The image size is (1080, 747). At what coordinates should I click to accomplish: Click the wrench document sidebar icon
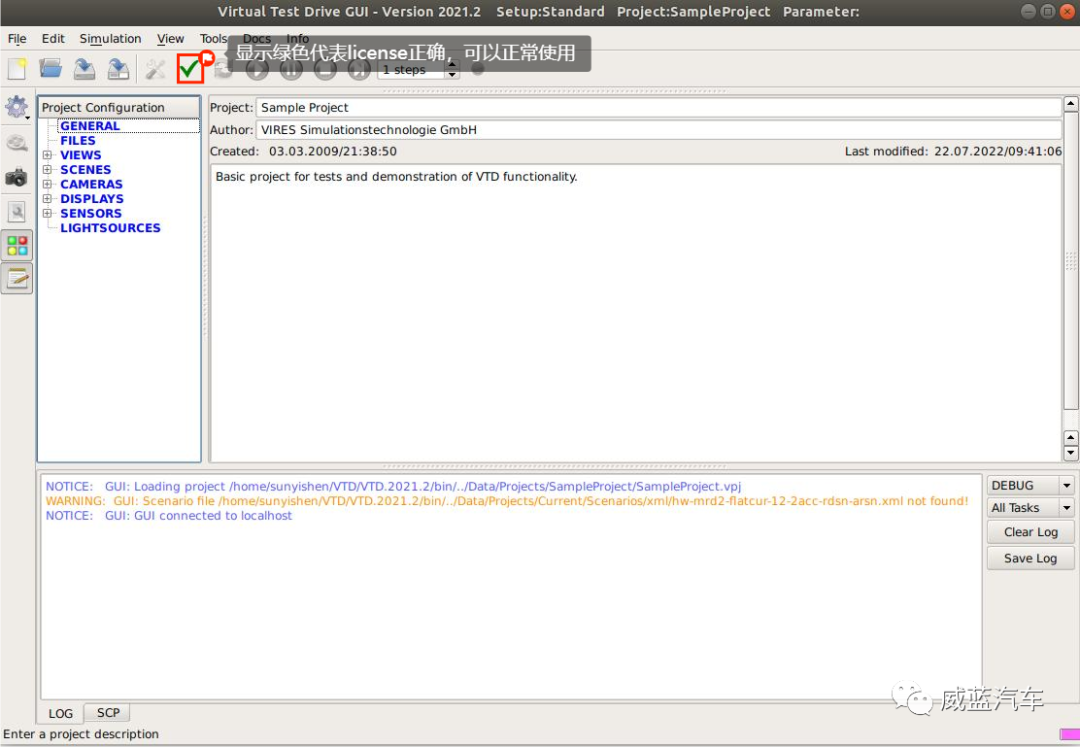coord(17,211)
